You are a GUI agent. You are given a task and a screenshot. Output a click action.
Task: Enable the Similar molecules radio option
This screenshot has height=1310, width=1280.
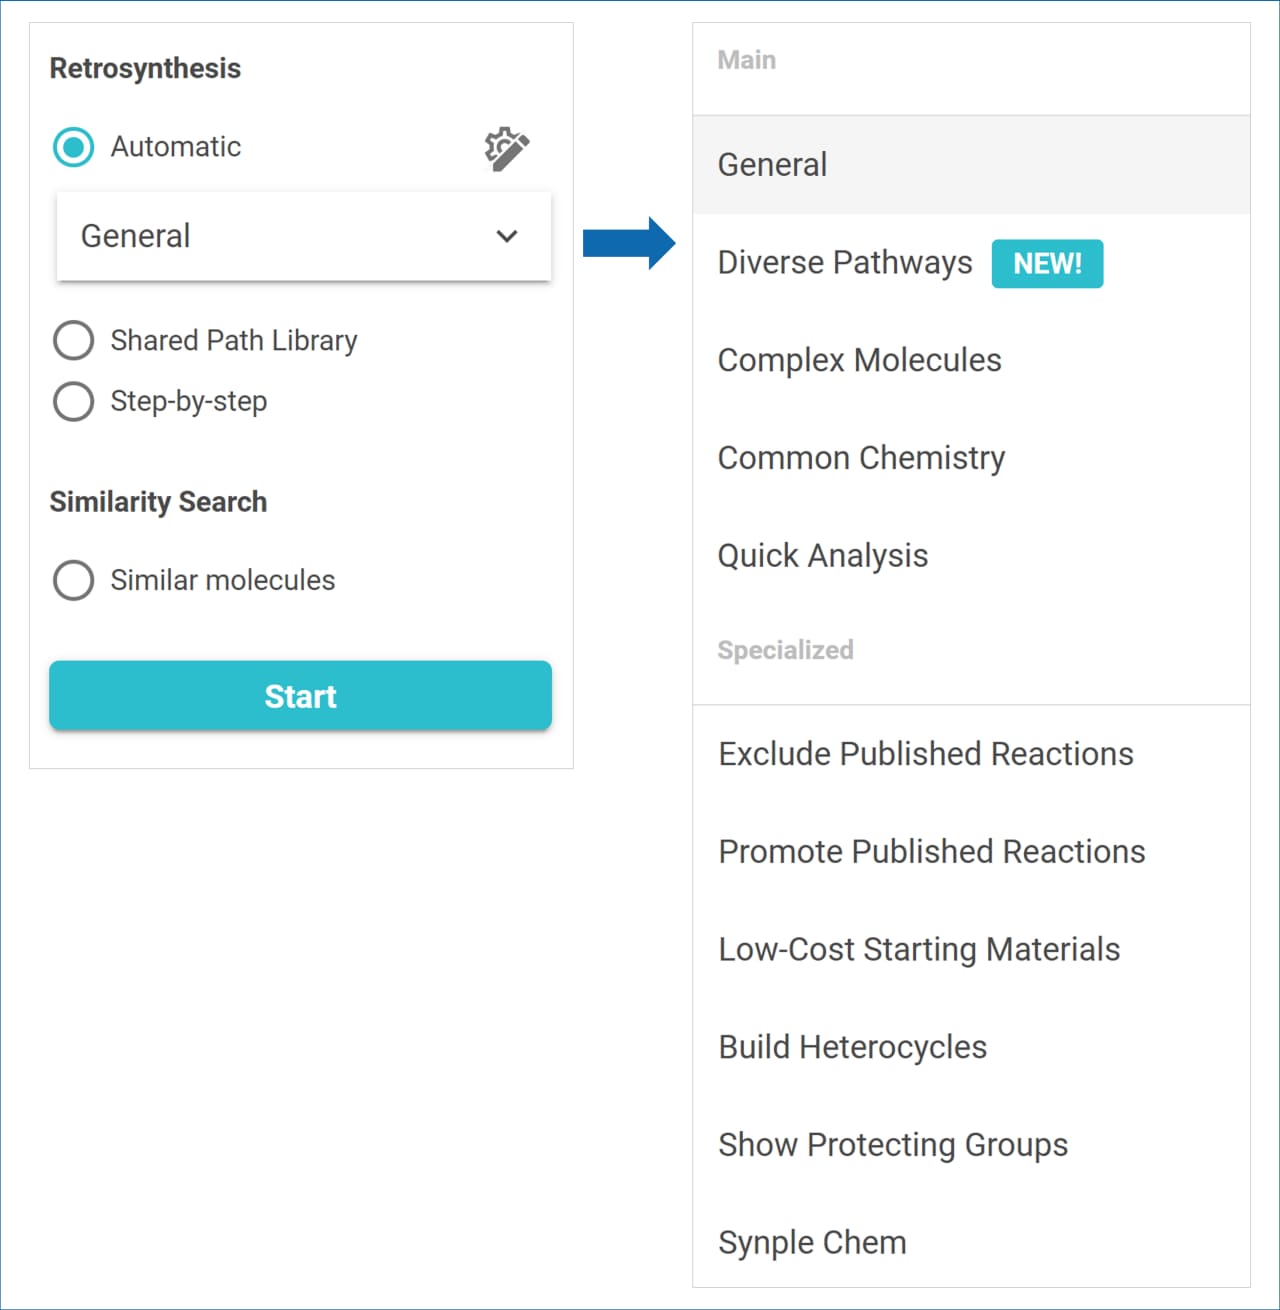tap(74, 580)
